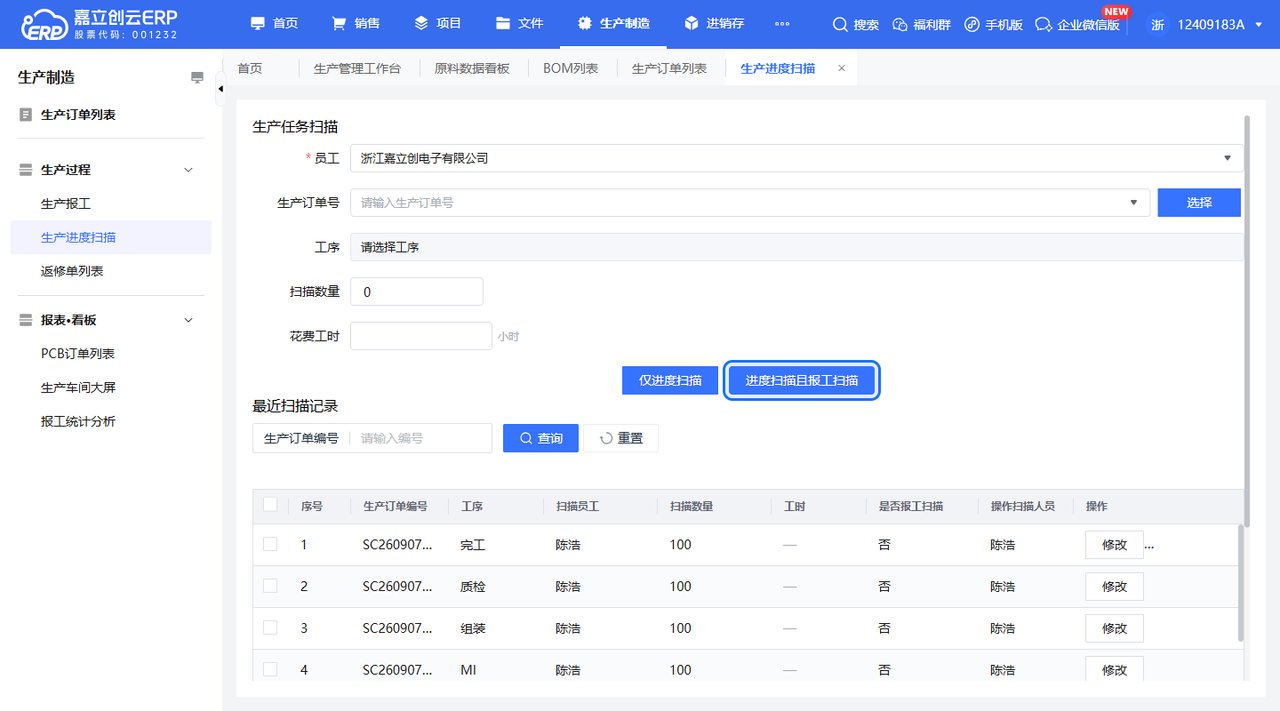Open 企业微信版
The height and width of the screenshot is (711, 1280).
tap(1077, 24)
